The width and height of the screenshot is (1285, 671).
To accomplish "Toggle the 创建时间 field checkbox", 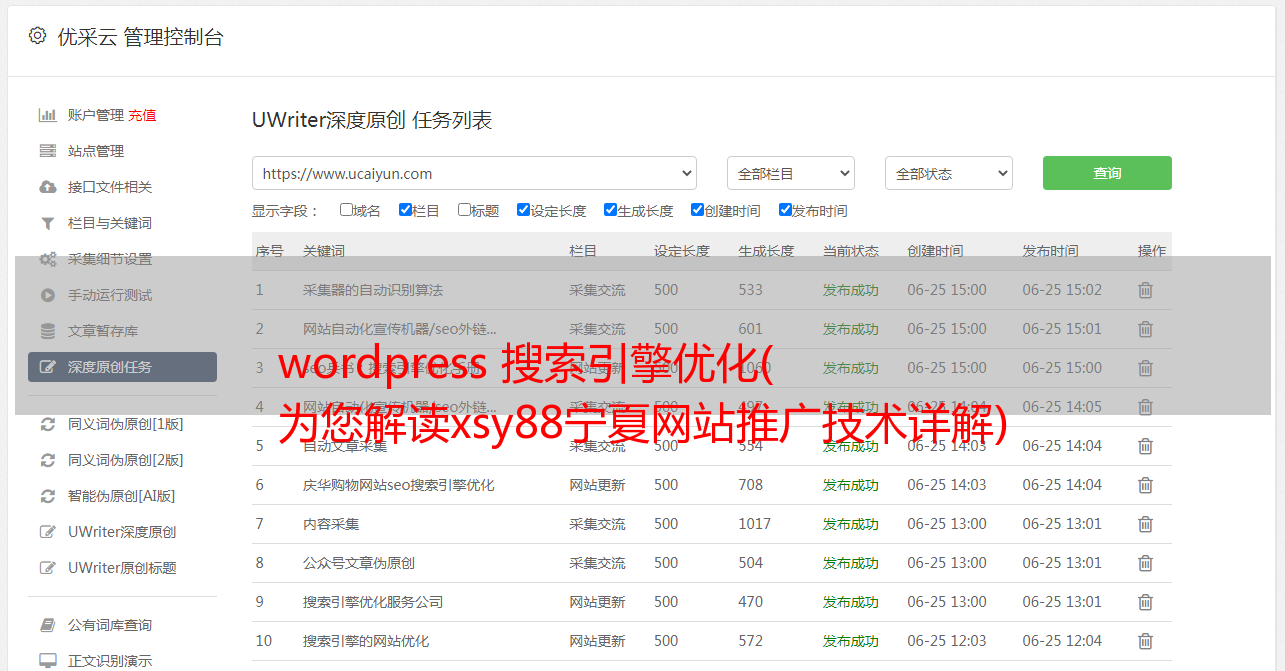I will click(697, 210).
